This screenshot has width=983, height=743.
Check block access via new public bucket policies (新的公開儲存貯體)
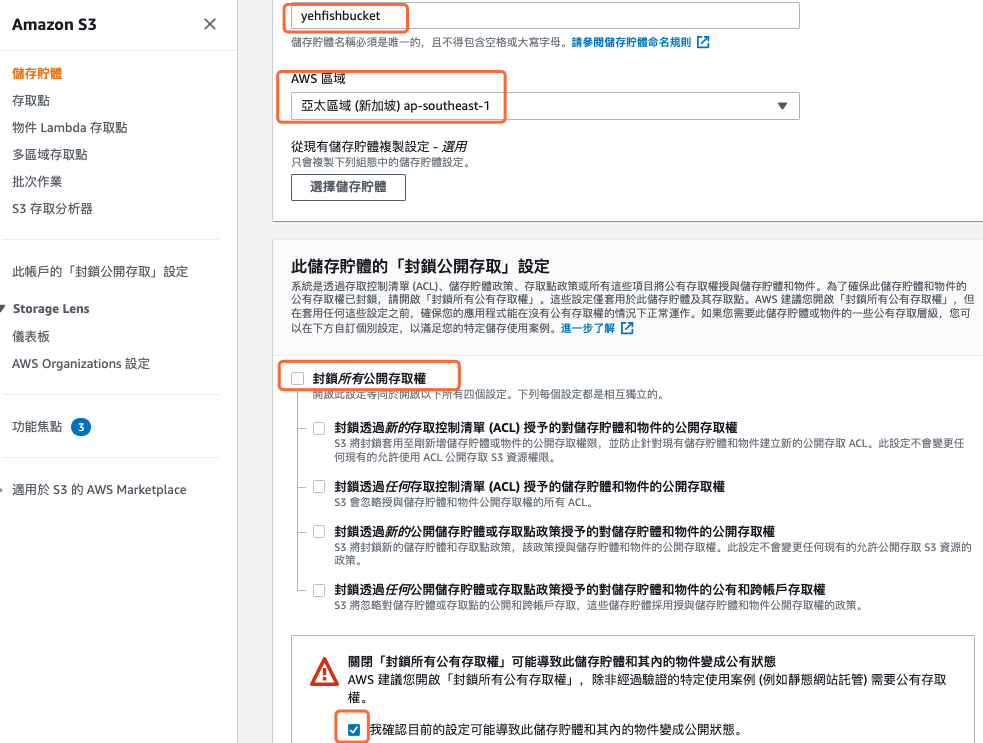(319, 532)
